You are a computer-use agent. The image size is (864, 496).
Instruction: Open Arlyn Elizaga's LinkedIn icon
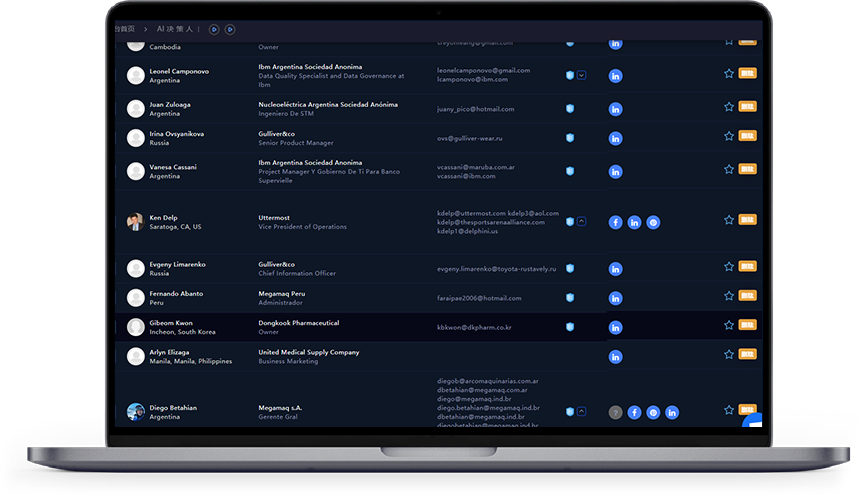tap(615, 357)
